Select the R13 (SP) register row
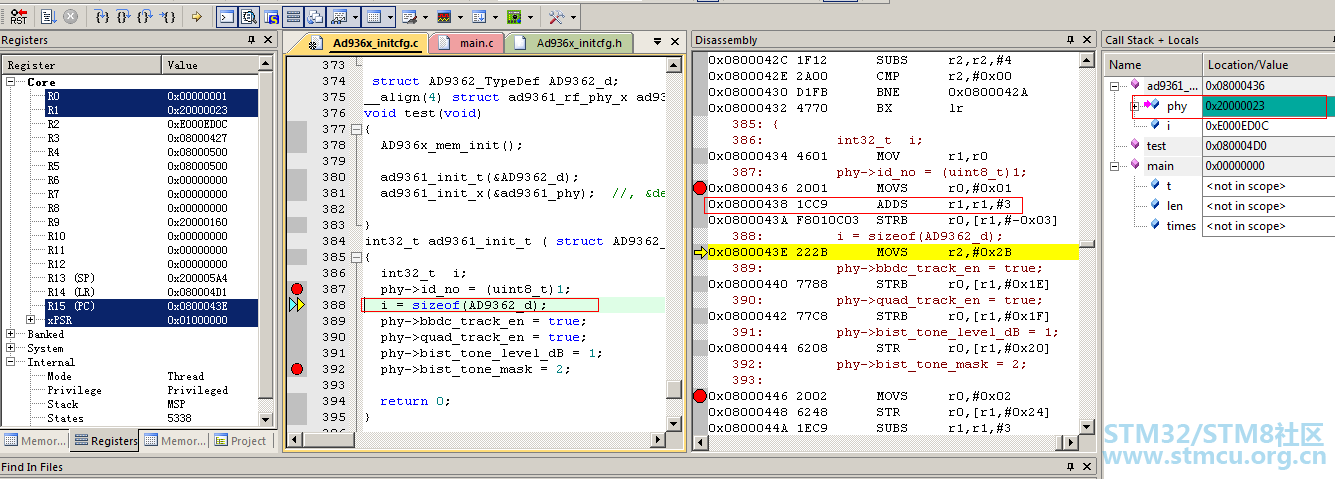The image size is (1335, 479). (150, 278)
